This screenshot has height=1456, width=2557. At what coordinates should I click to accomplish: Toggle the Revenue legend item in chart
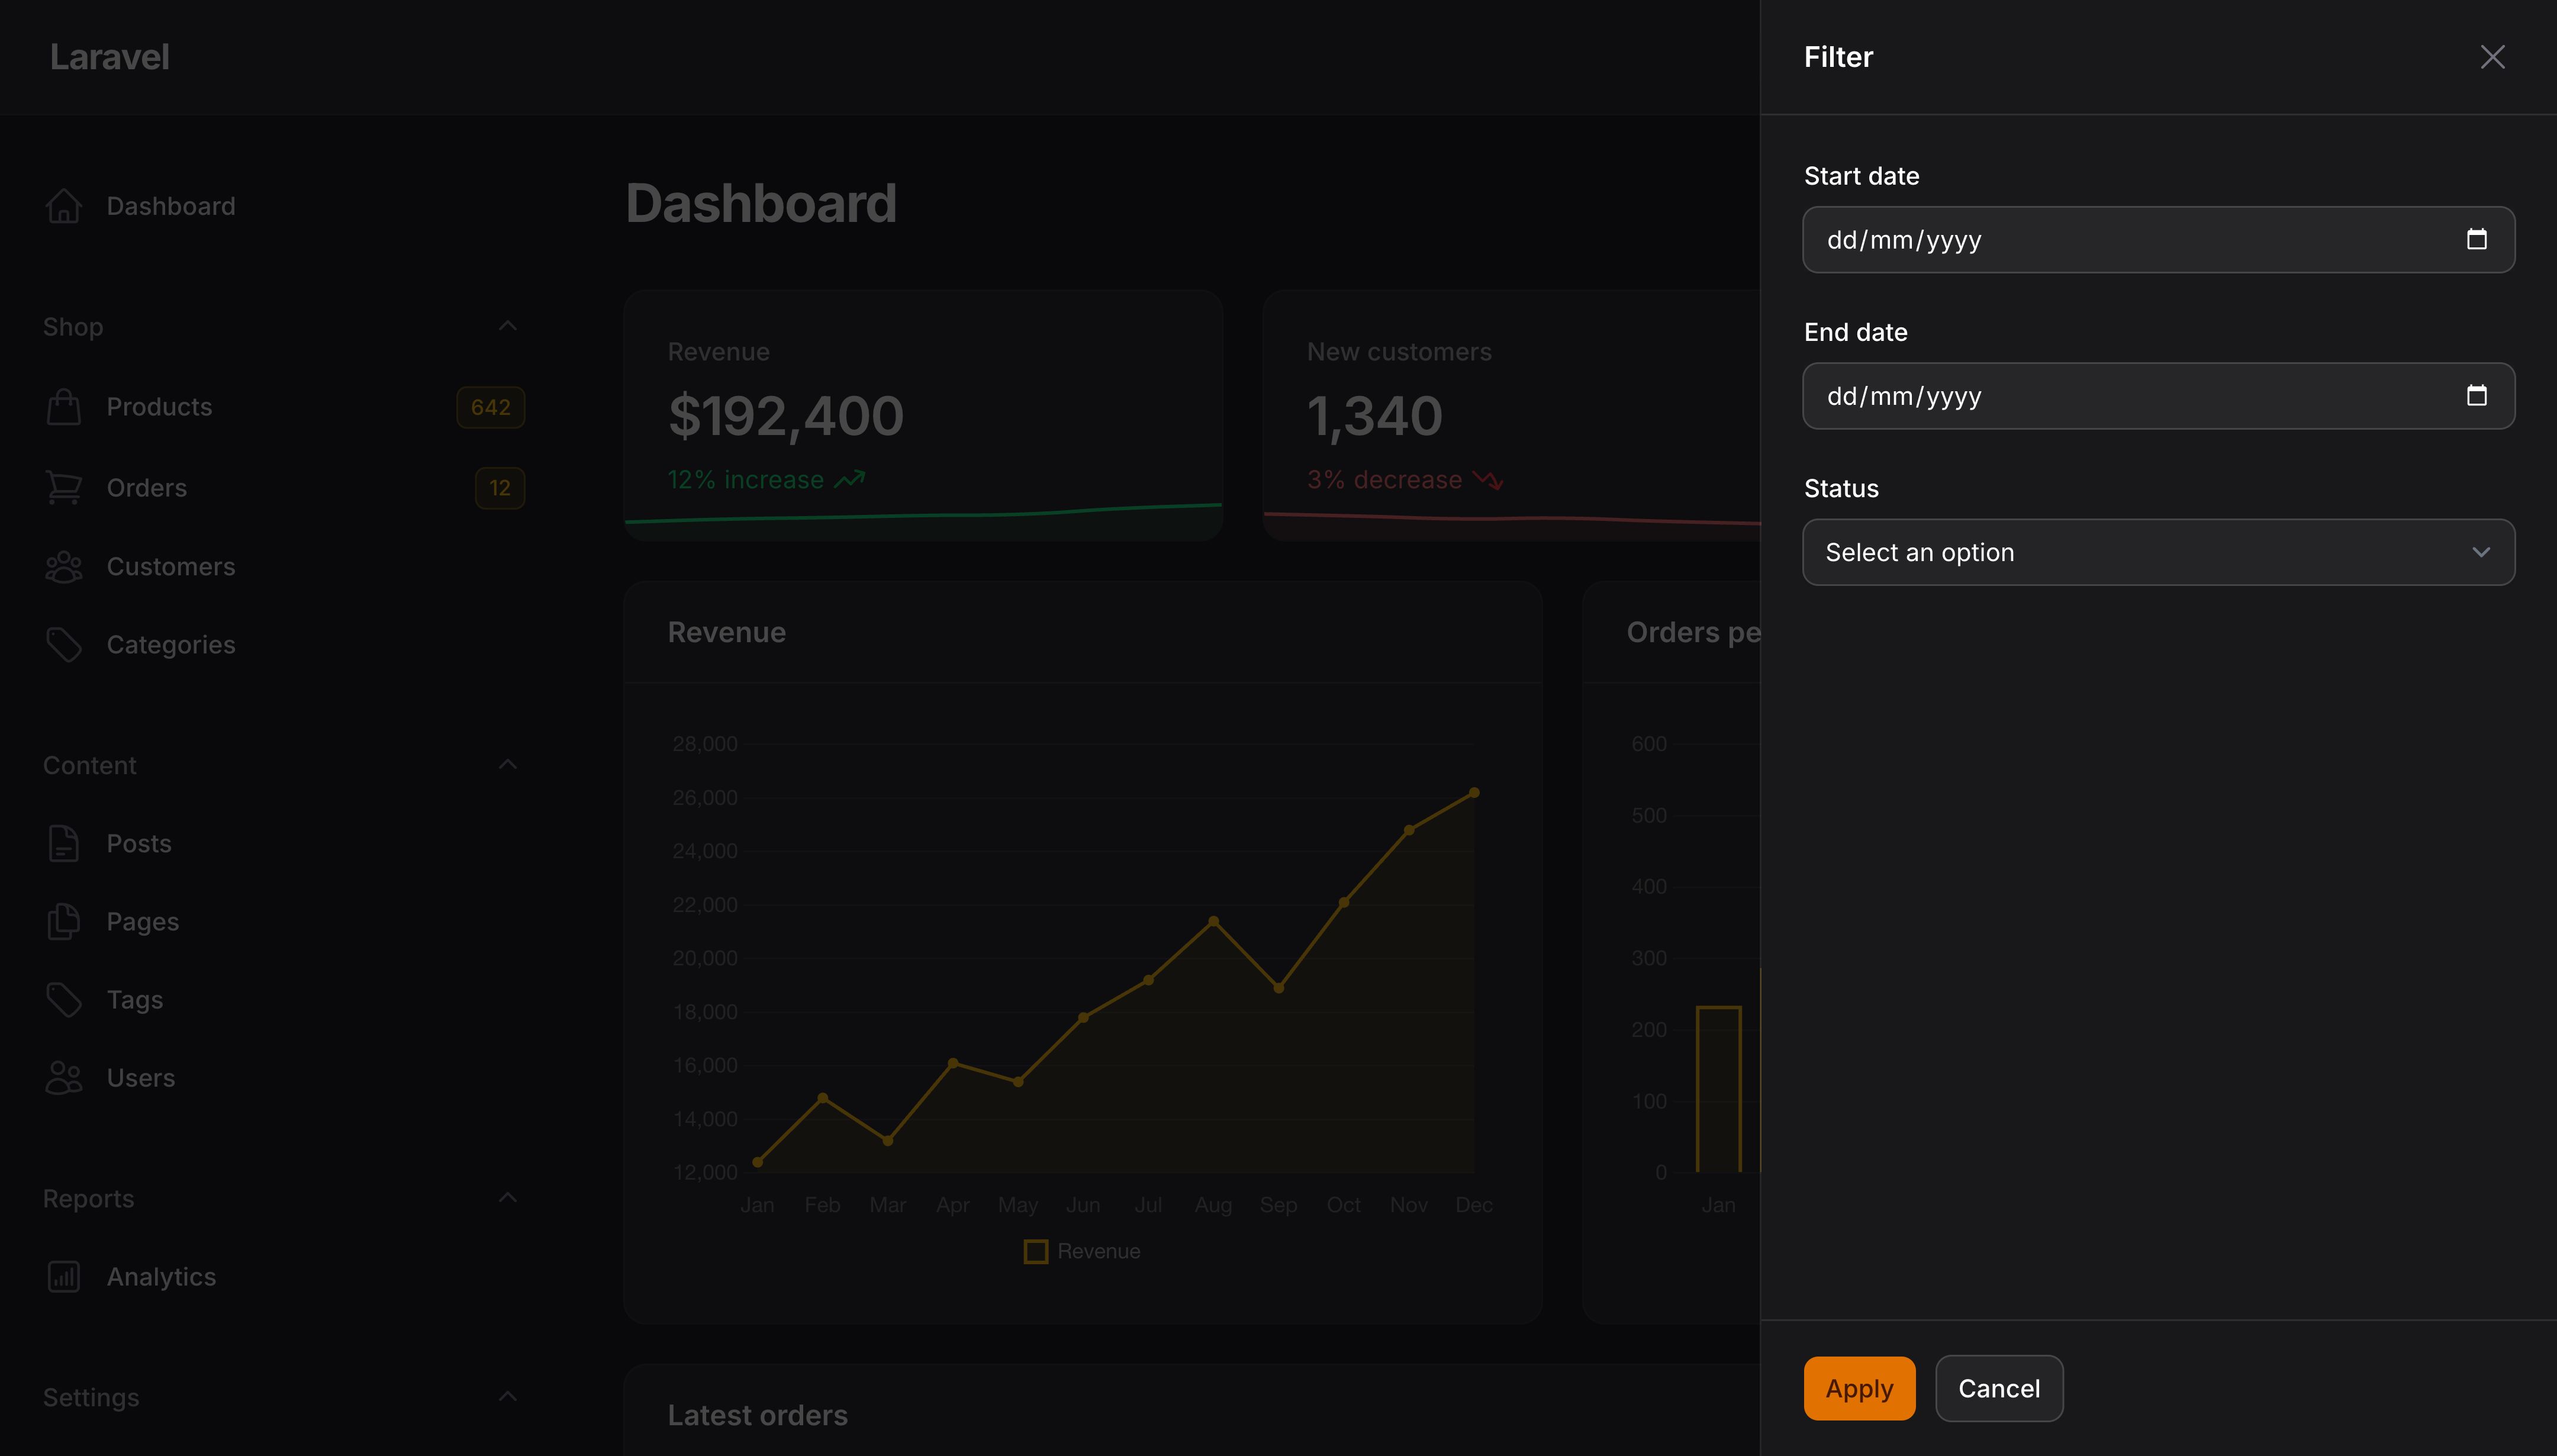tap(1082, 1251)
